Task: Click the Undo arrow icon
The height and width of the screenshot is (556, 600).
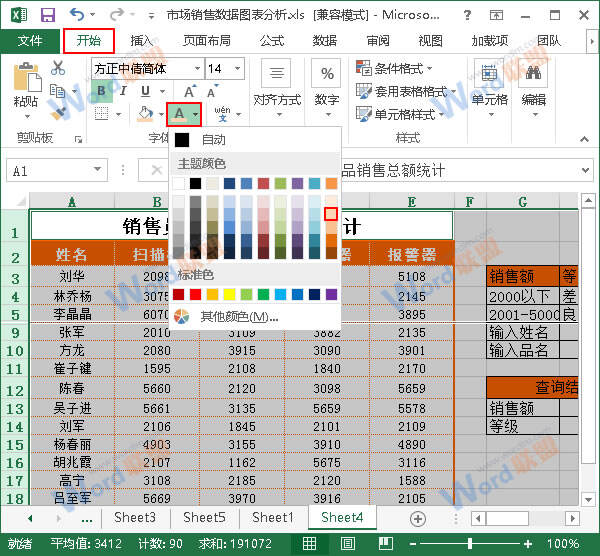Action: point(78,15)
